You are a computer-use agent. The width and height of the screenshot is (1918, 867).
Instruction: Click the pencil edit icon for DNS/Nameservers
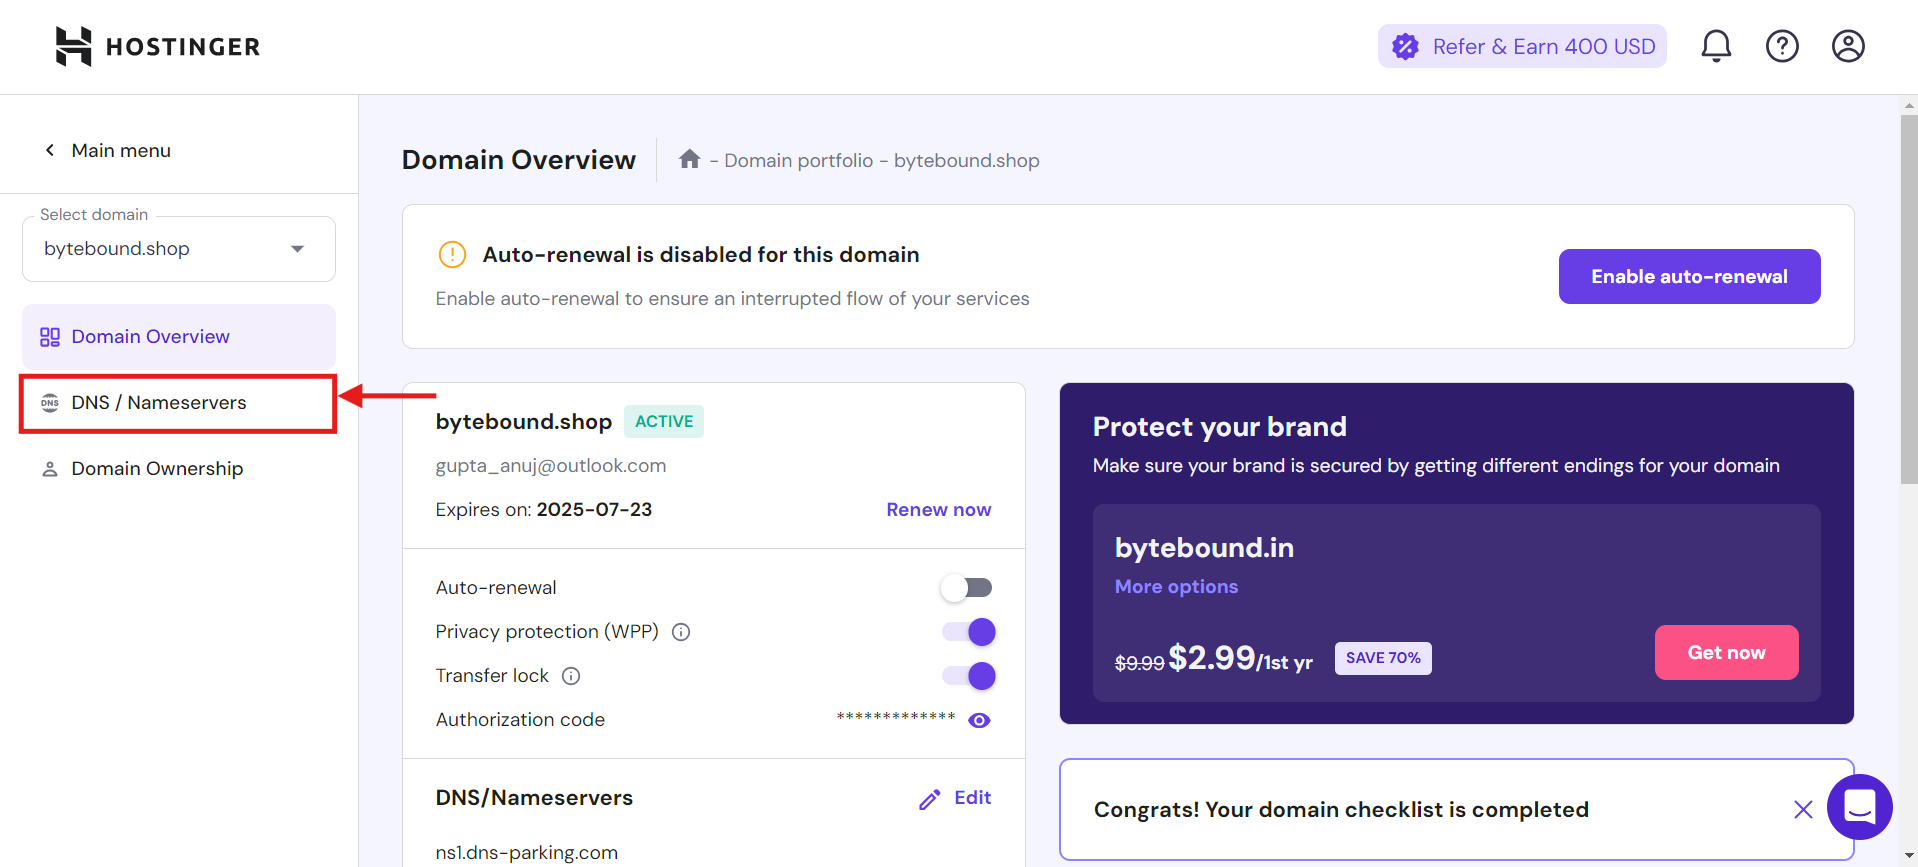[930, 799]
